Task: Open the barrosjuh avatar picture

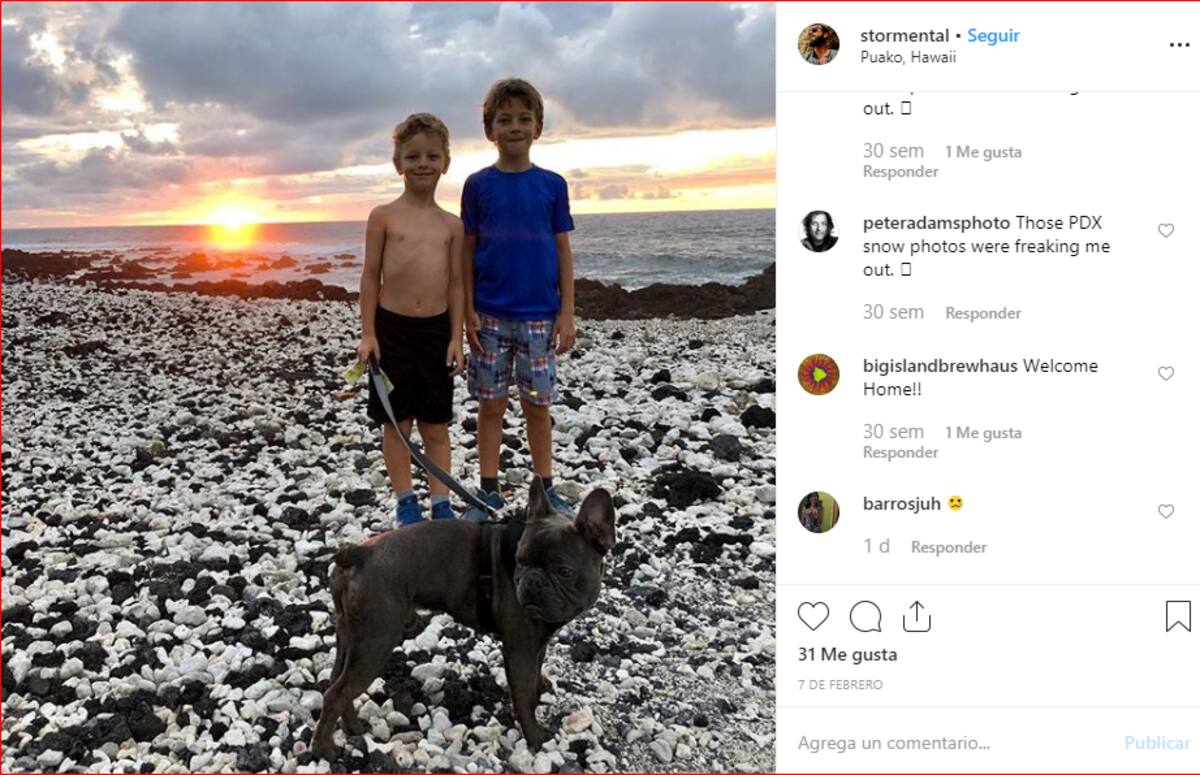Action: click(x=818, y=512)
